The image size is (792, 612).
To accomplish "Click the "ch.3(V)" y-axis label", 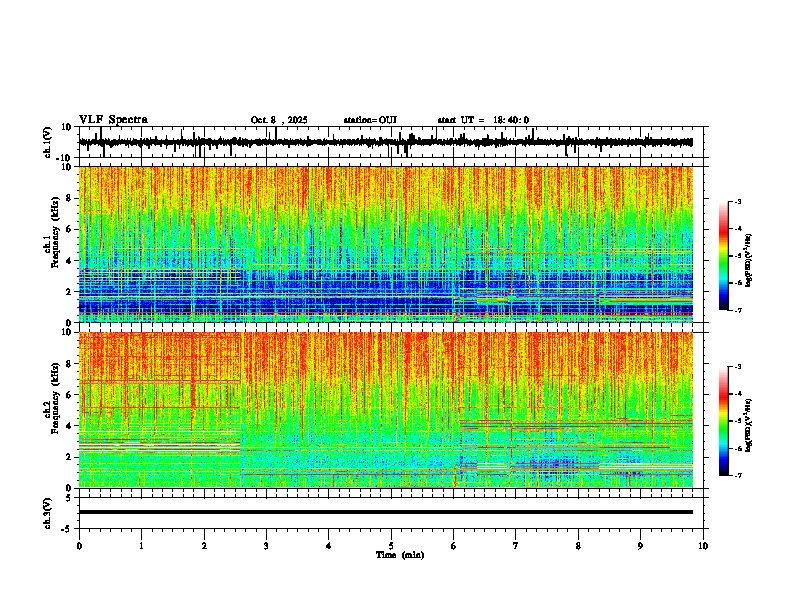I will tap(48, 513).
